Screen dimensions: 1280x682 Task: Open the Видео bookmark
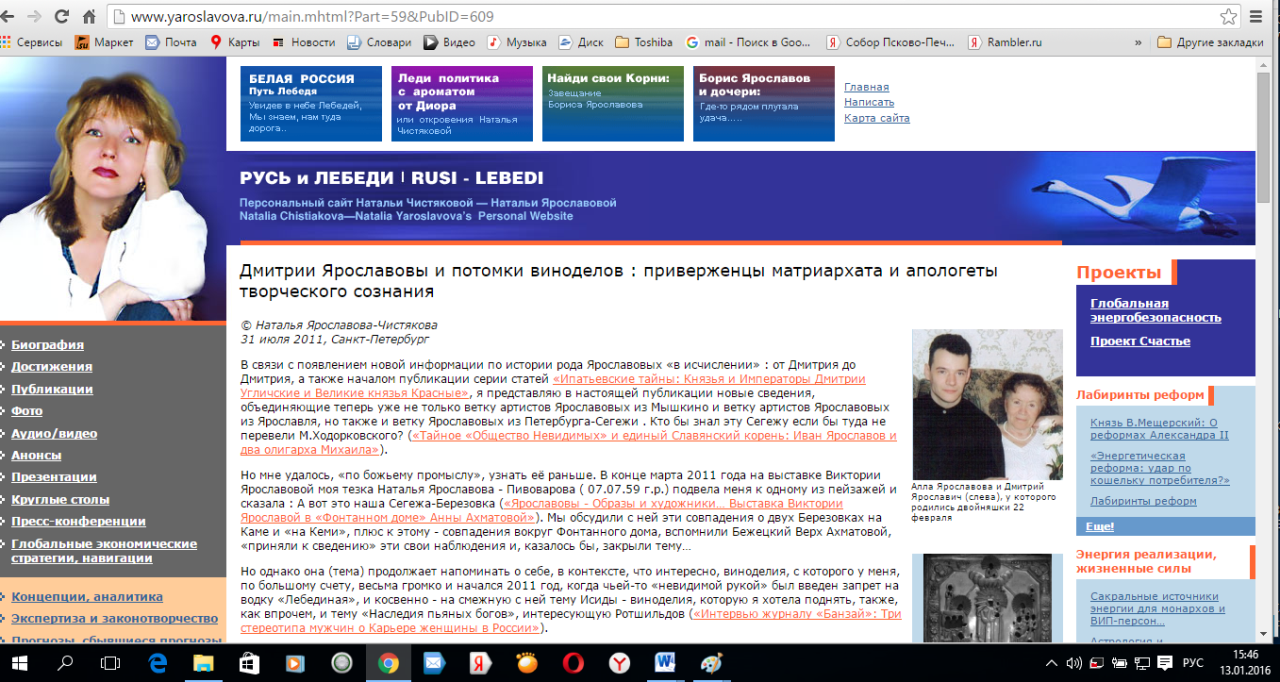click(449, 43)
